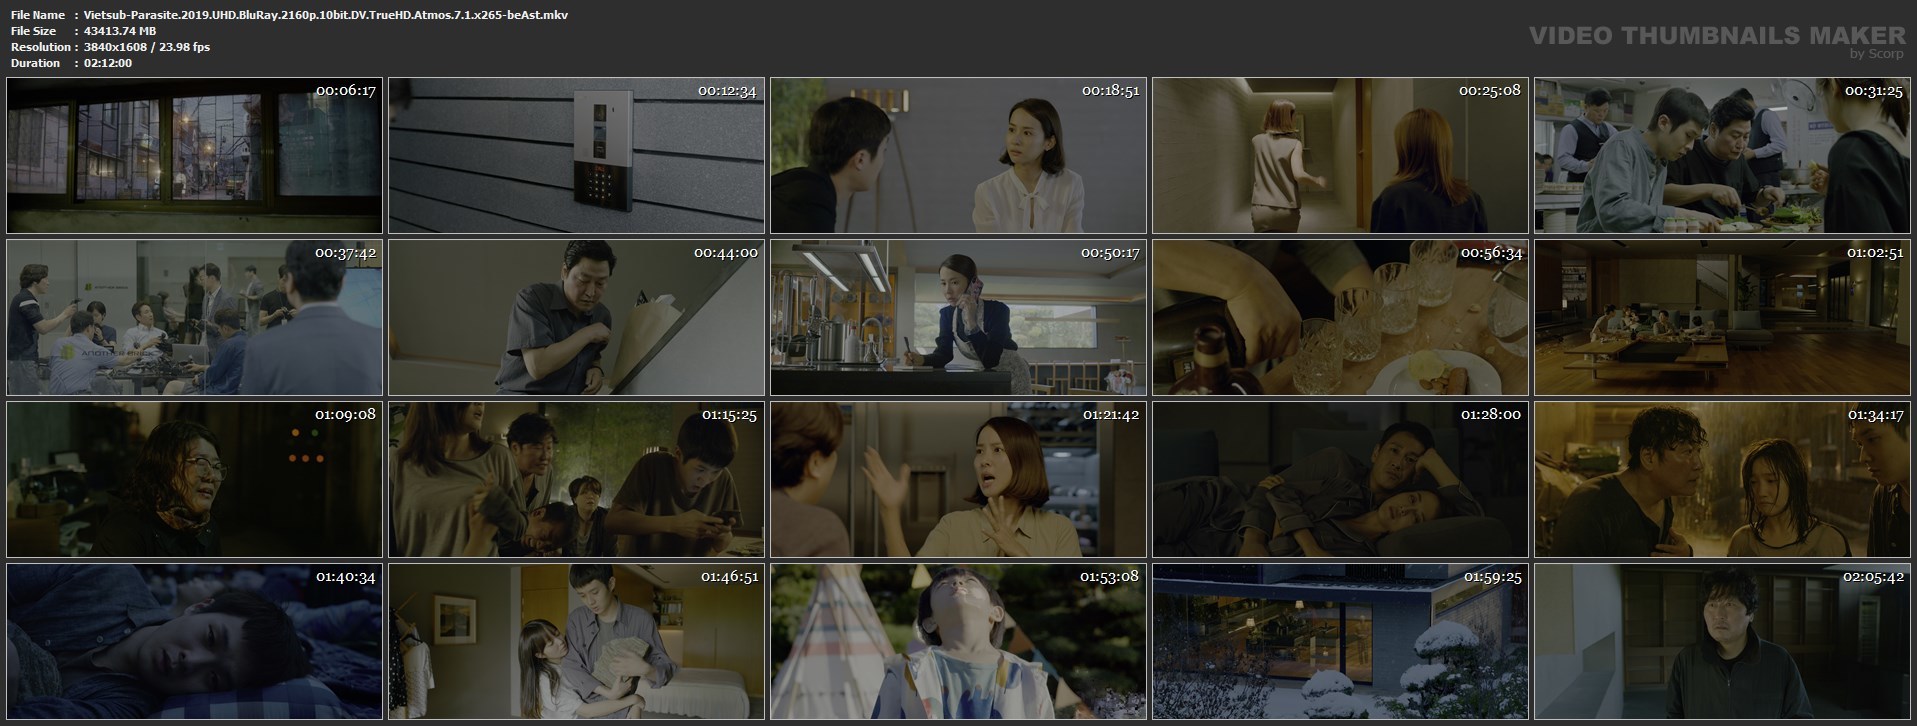Click the file size value 43413.74 MB
This screenshot has height=726, width=1917.
coord(120,31)
